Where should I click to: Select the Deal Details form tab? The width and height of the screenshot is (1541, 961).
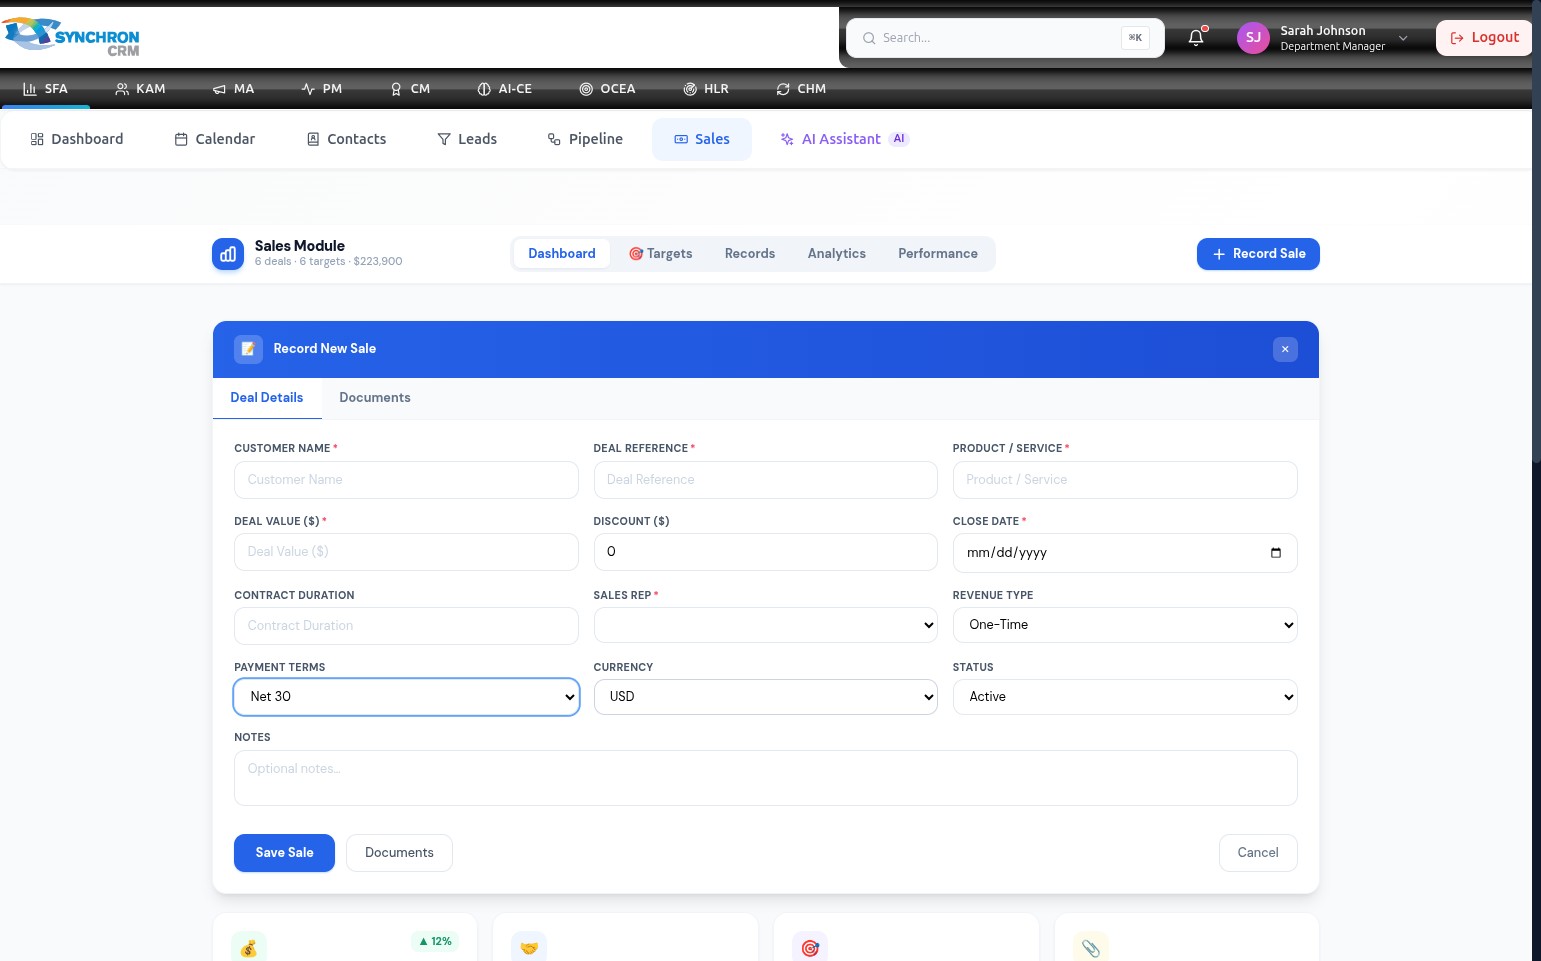click(267, 398)
